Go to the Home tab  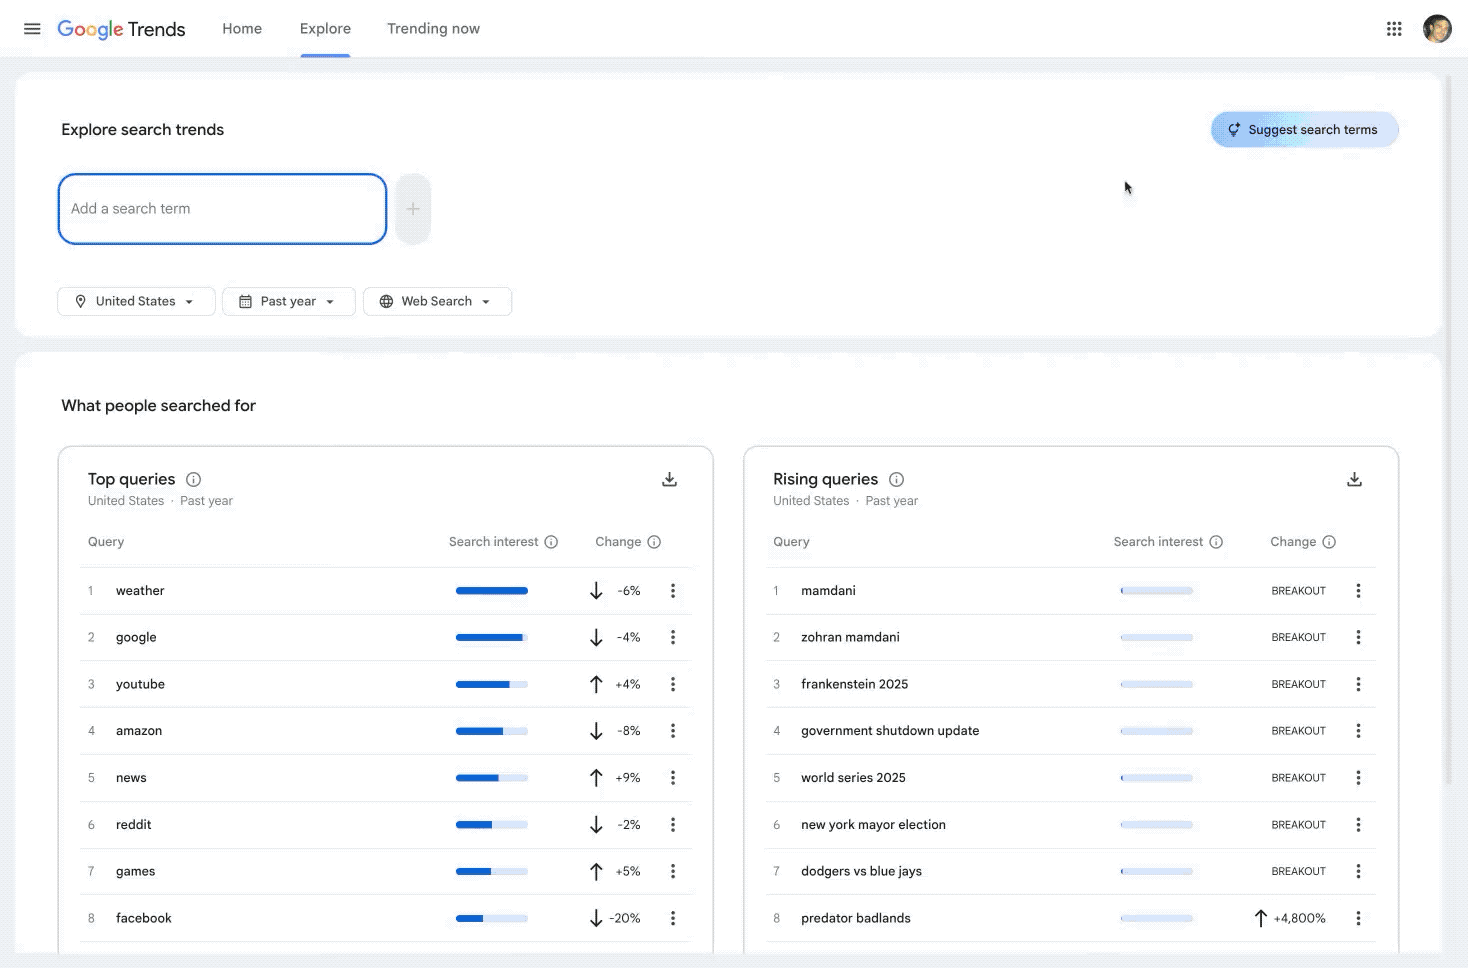(x=242, y=29)
